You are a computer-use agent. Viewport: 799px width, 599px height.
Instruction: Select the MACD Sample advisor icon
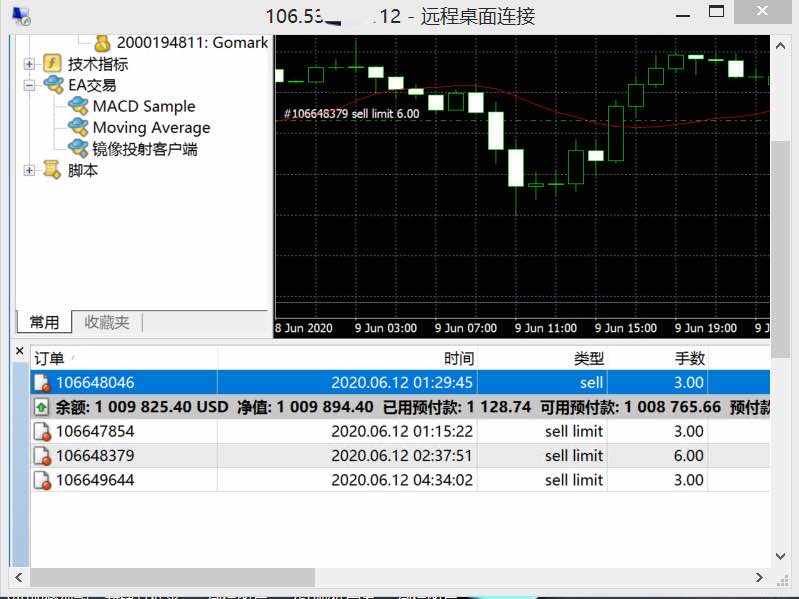click(78, 106)
